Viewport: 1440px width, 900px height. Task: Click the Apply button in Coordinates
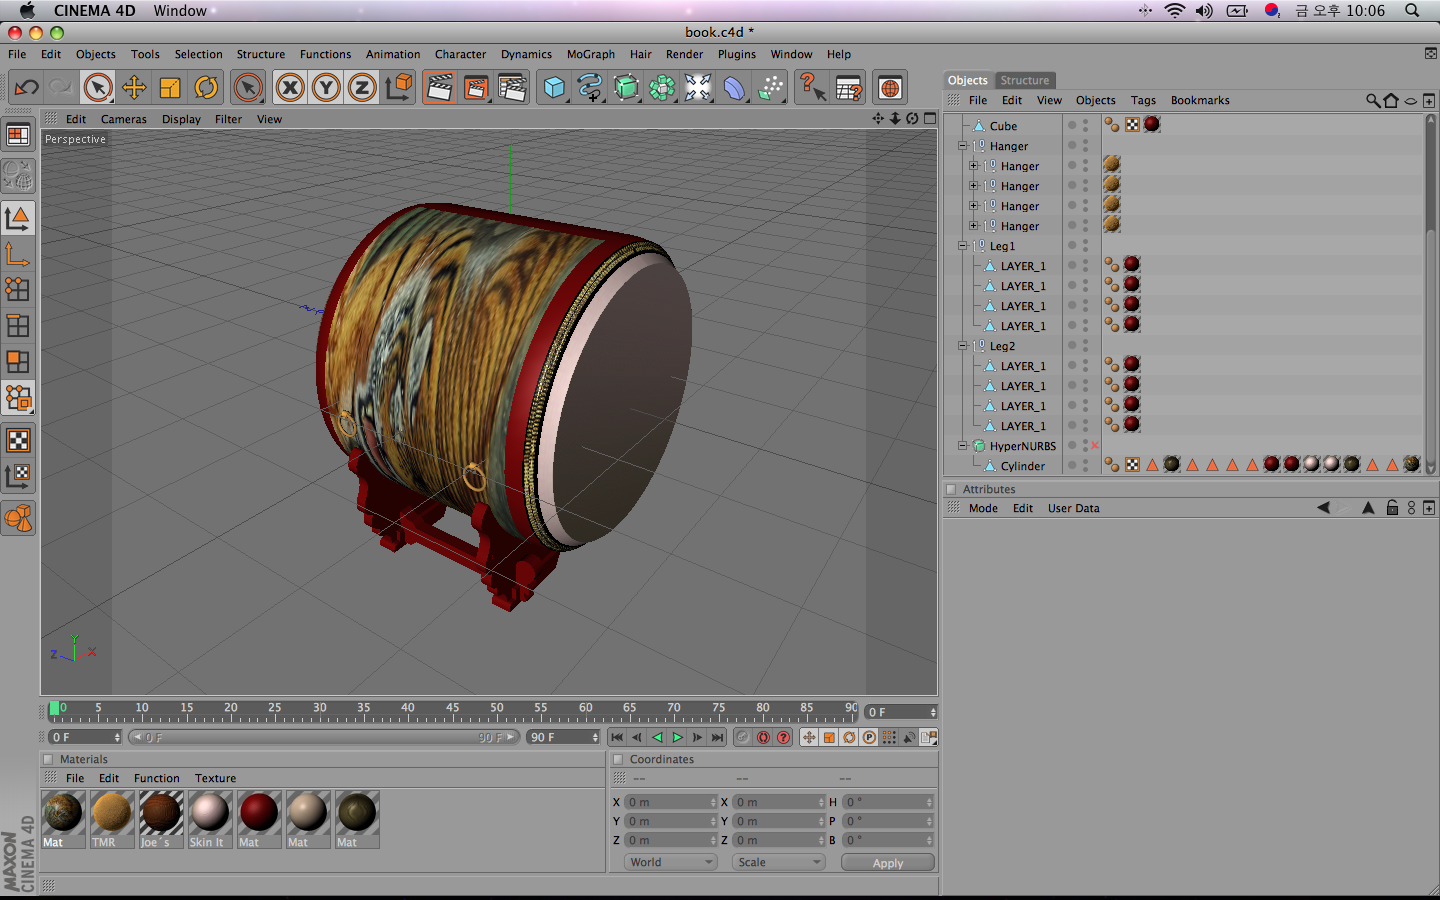point(888,862)
